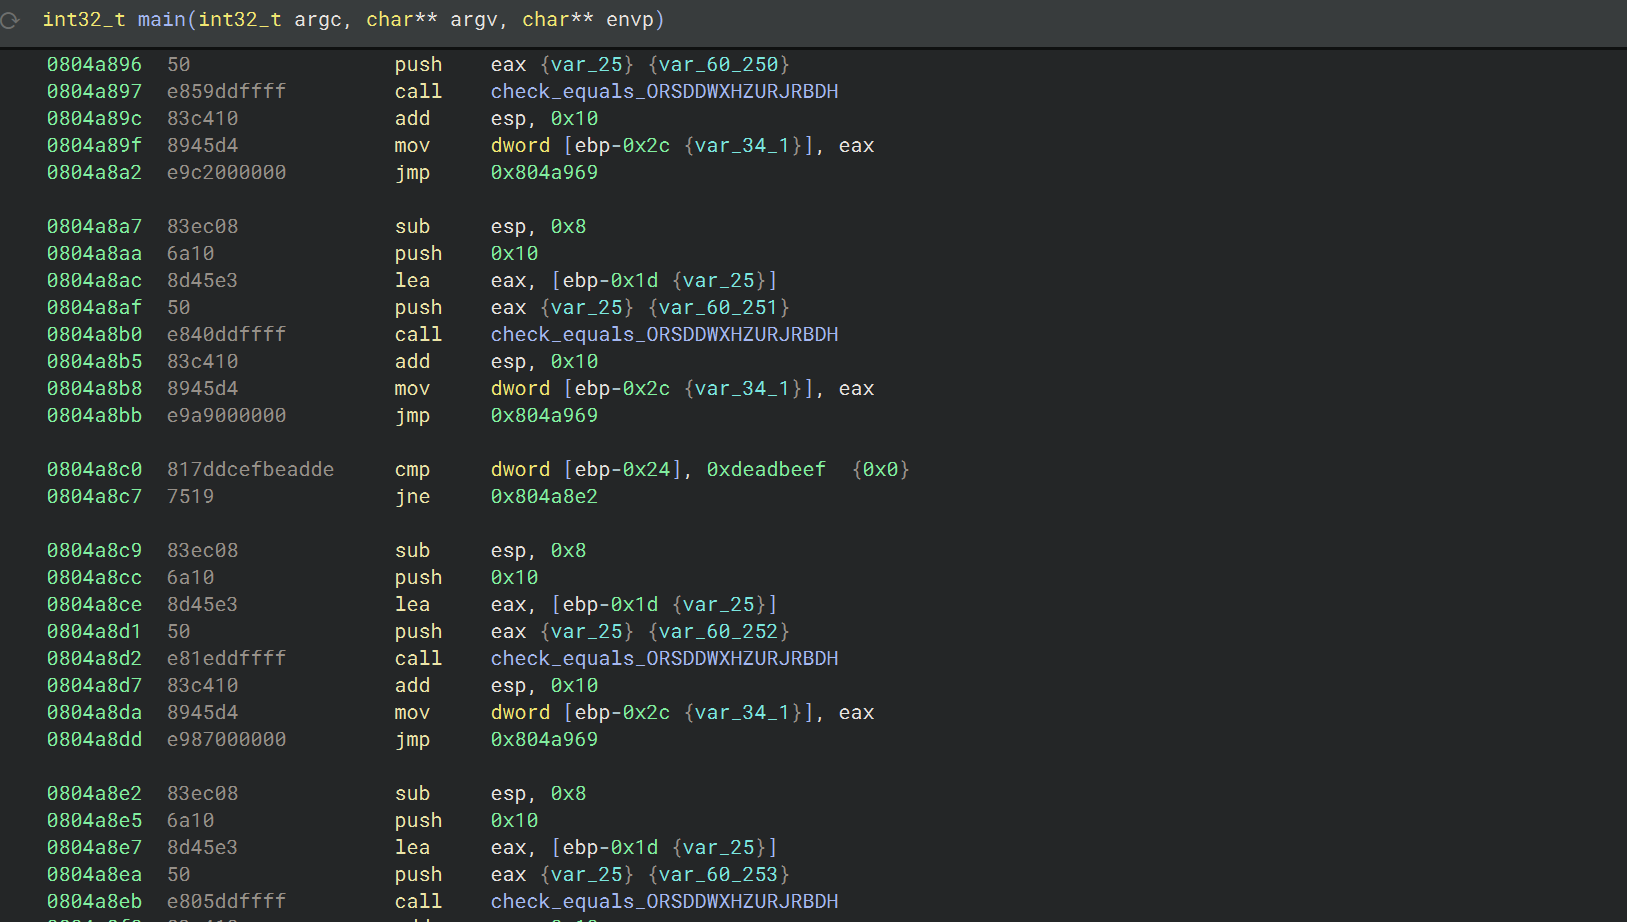Select the argc parameter in function signature
Viewport: 1627px width, 922px height.
tap(318, 20)
